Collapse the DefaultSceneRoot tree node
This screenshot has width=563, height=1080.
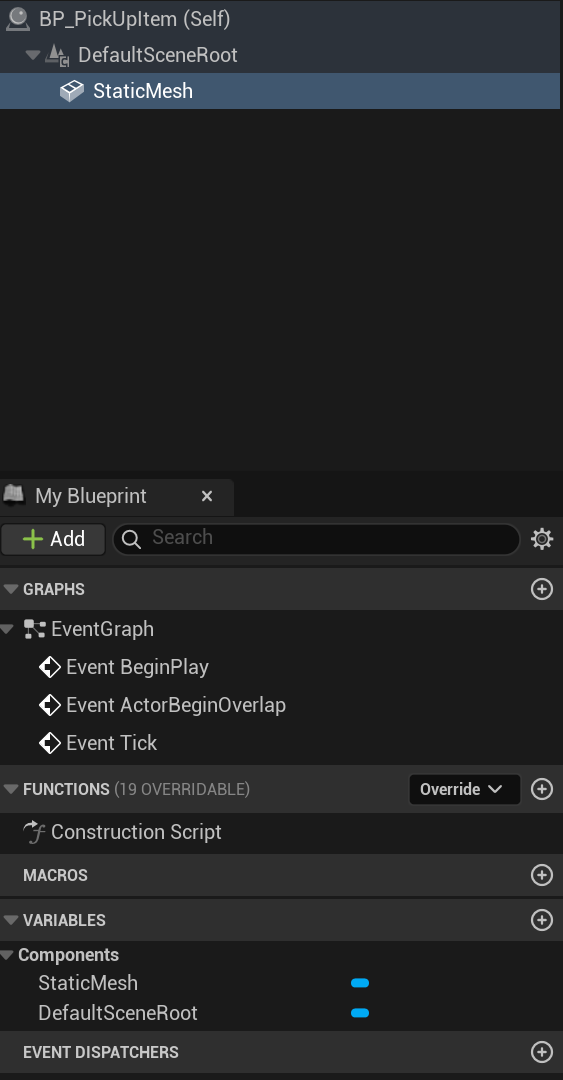32,54
